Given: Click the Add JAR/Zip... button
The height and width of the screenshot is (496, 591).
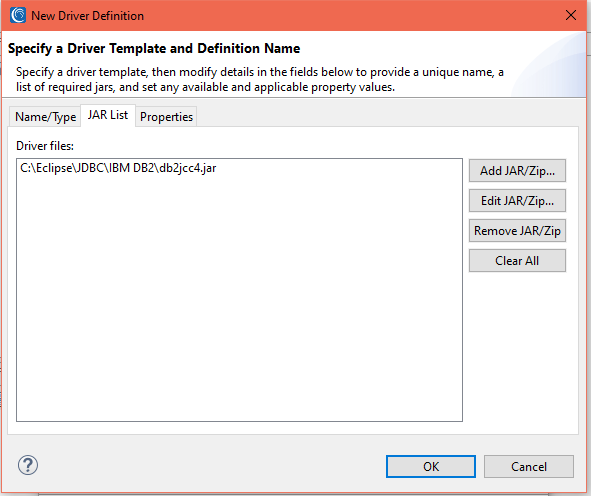Looking at the screenshot, I should pyautogui.click(x=517, y=171).
